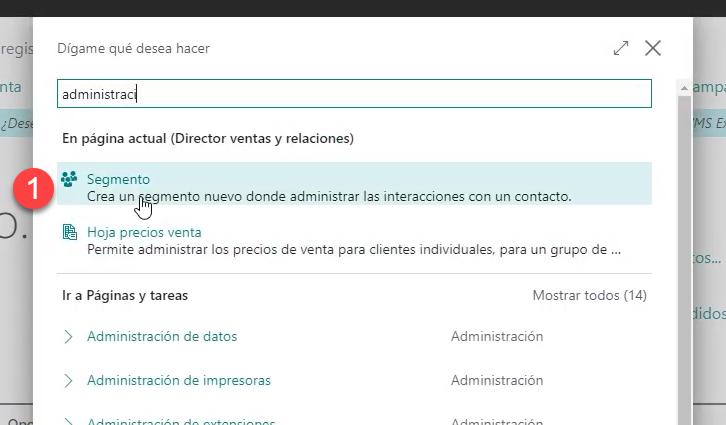Click Administración category beside Administración de datos
This screenshot has width=726, height=425.
coord(496,337)
